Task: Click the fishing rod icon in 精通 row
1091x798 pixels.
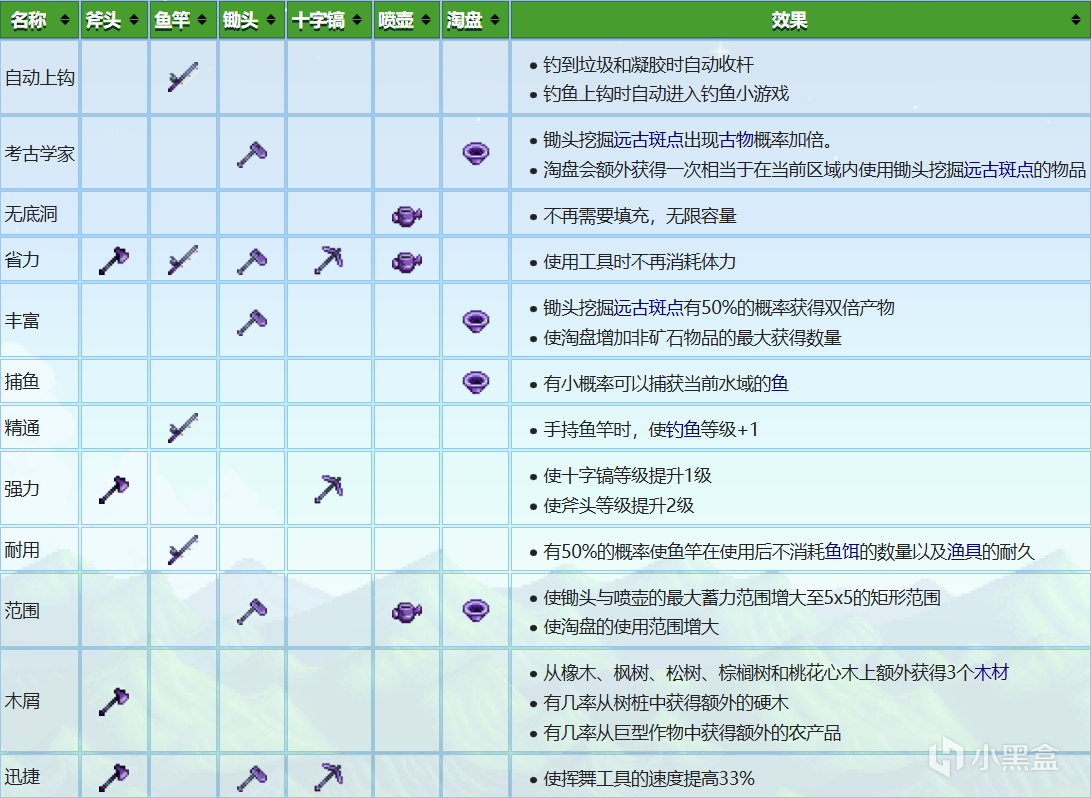Action: pos(183,428)
